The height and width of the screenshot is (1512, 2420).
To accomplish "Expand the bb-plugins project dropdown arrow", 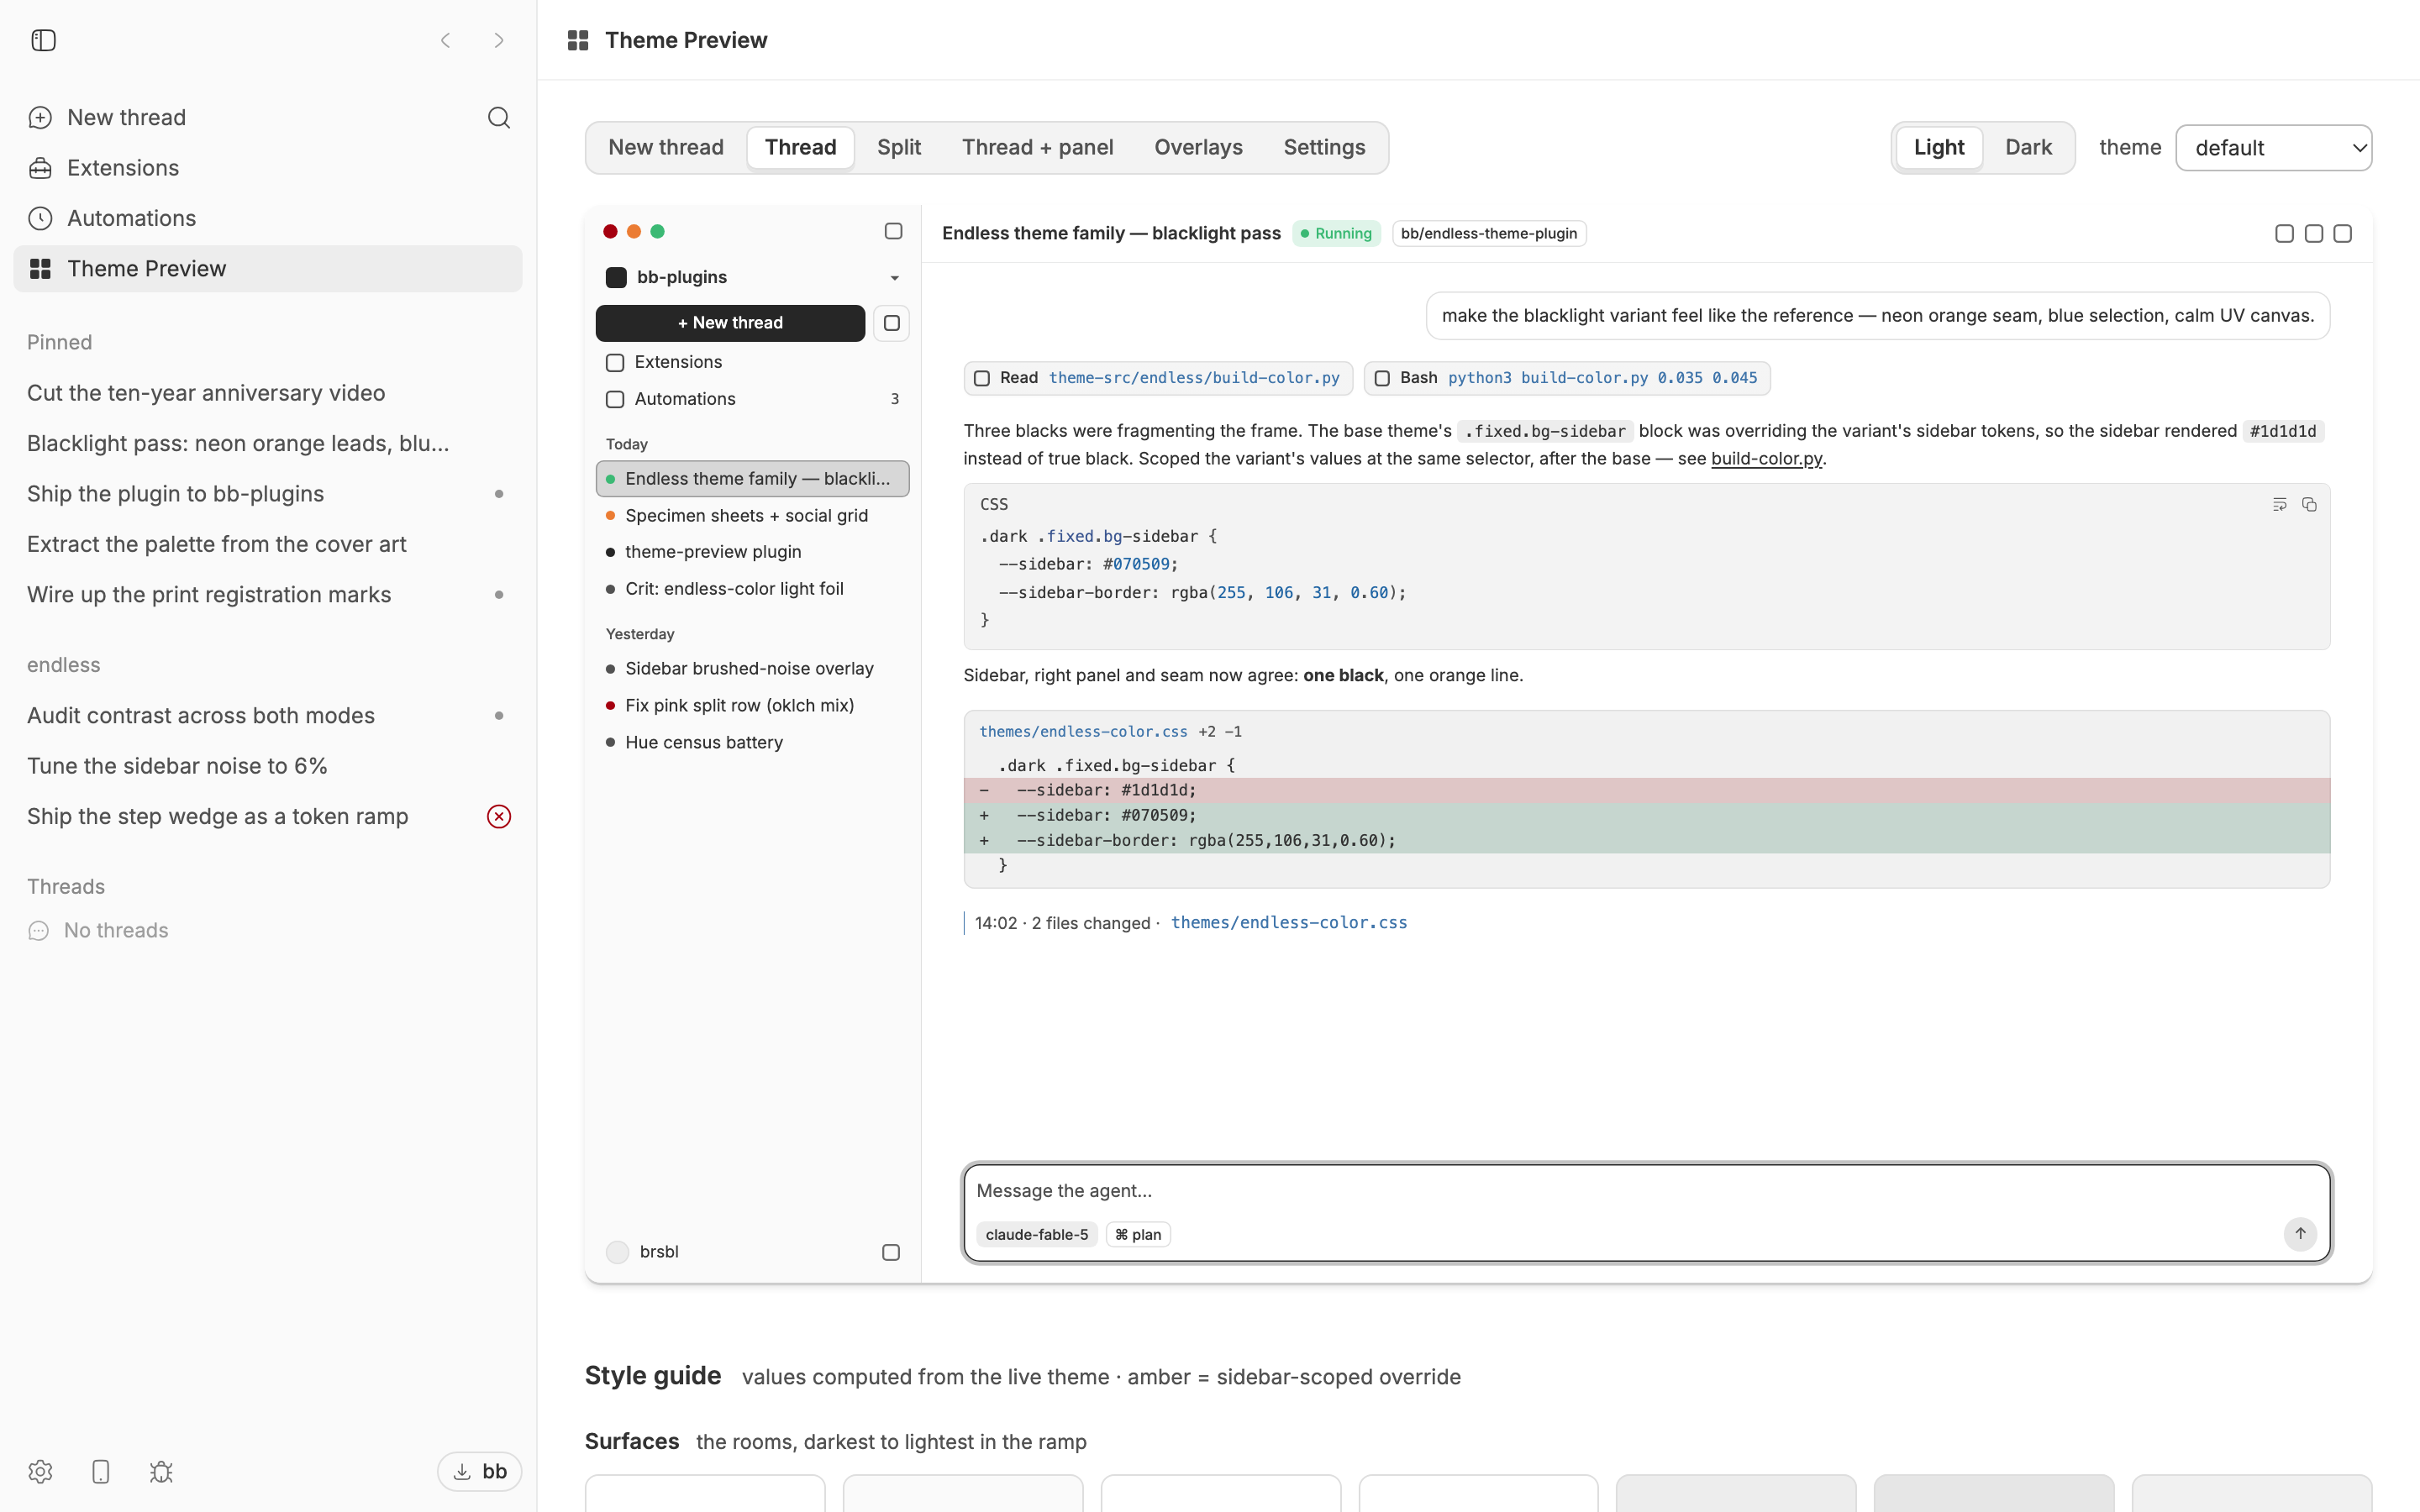I will pos(894,278).
